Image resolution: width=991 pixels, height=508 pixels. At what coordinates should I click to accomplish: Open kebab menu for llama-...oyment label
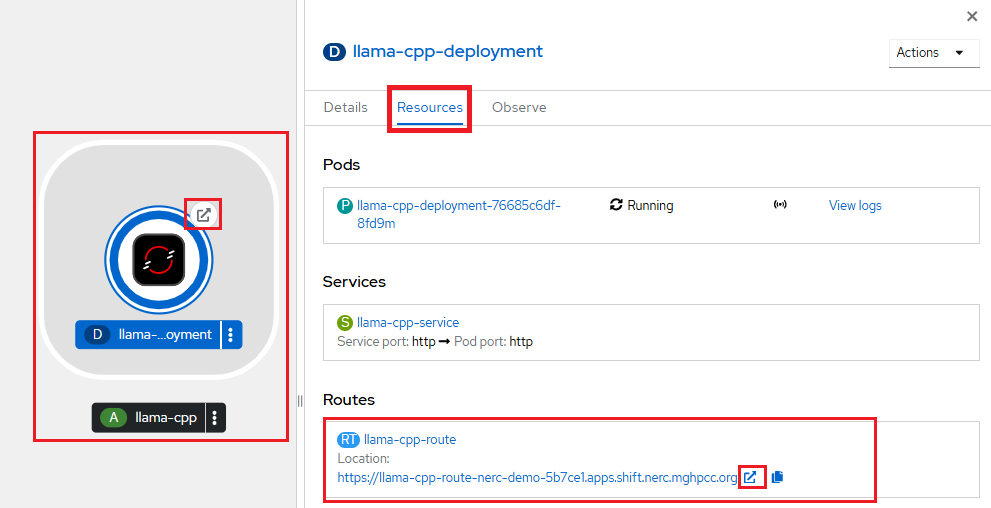[x=231, y=334]
